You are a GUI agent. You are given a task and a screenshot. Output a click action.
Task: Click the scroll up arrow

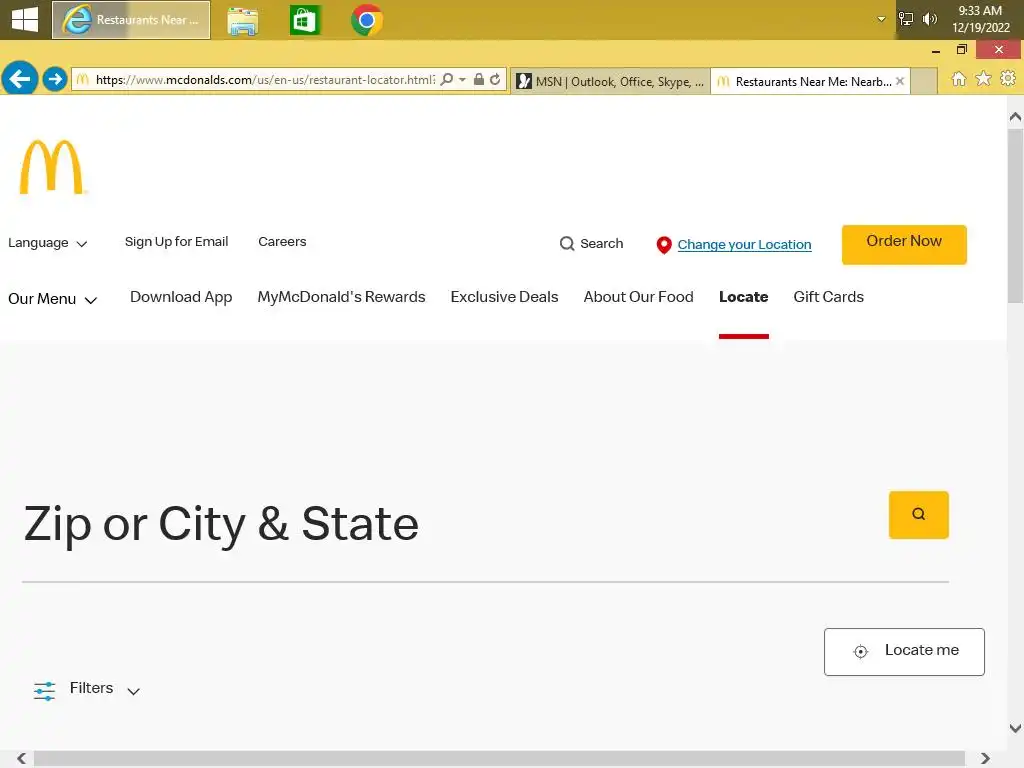tap(1015, 117)
